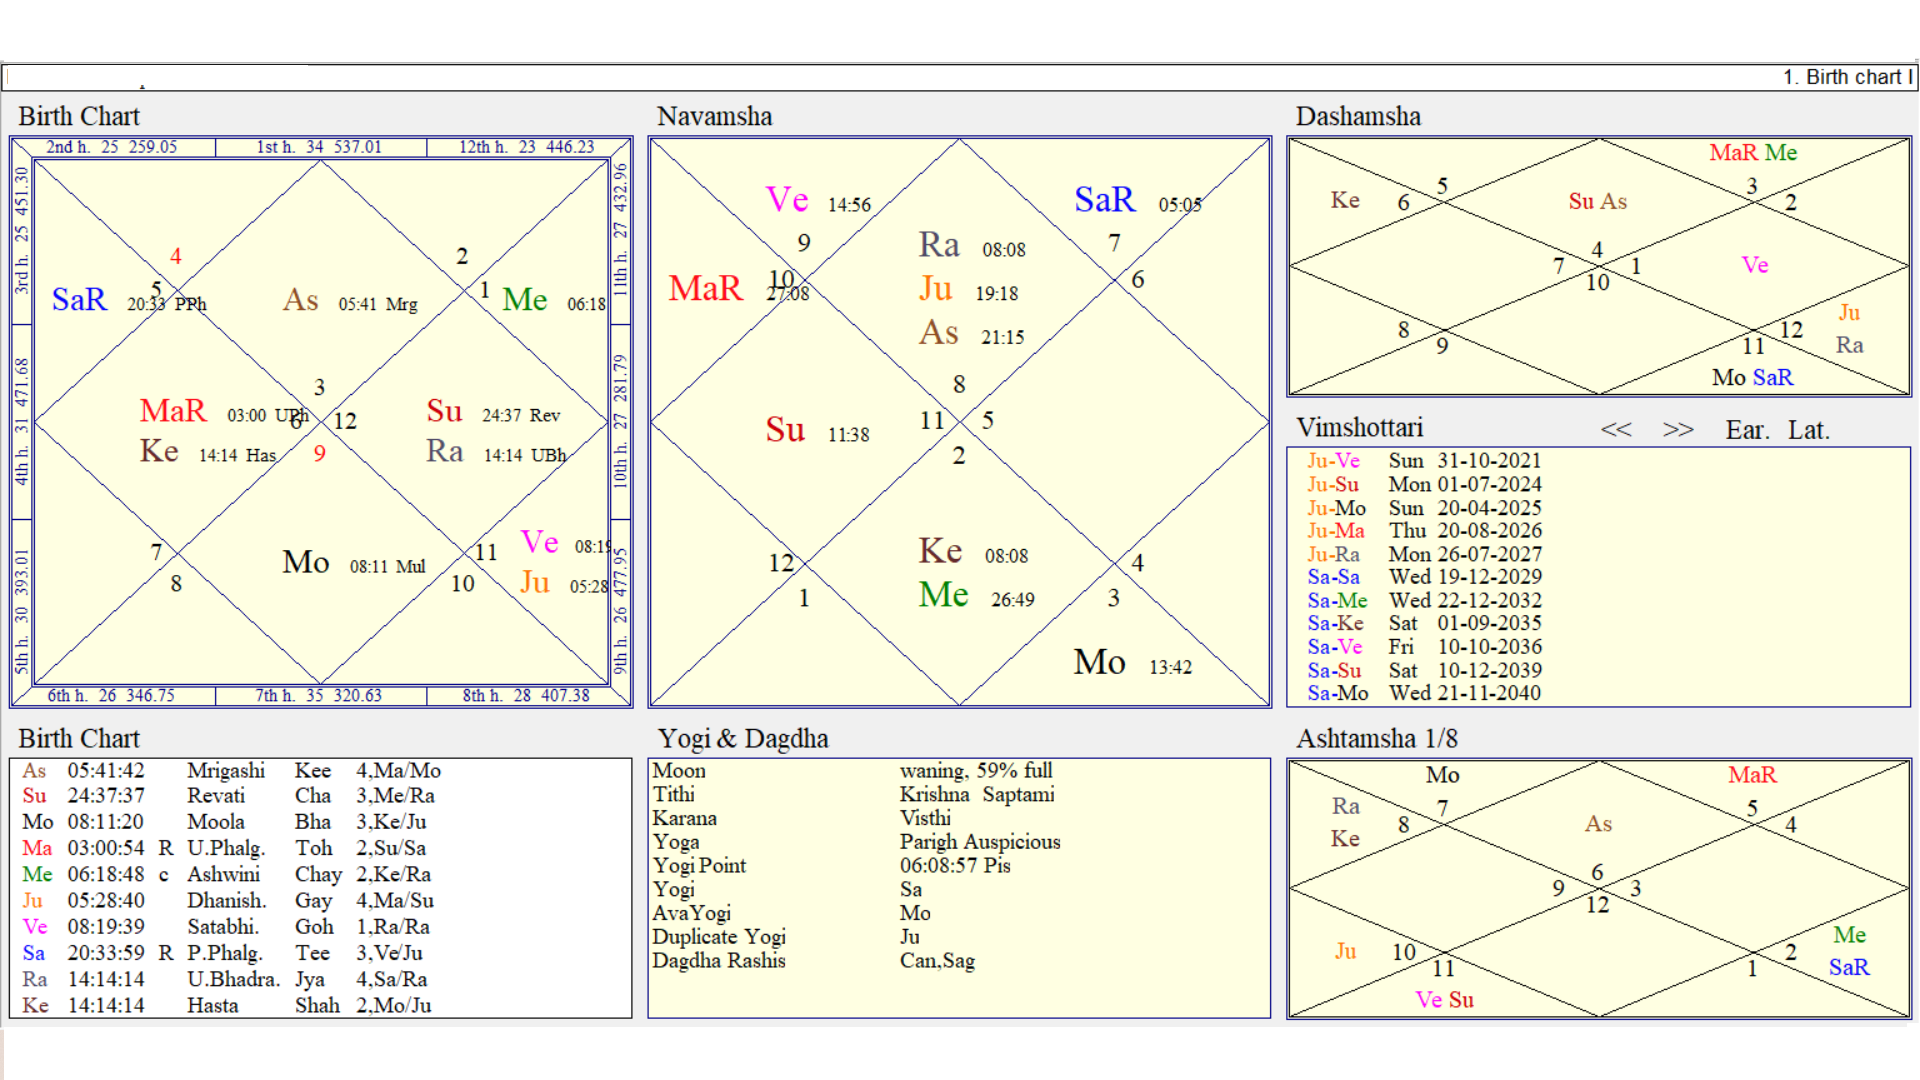Click the Ve Su label in Ashtamsha chart
This screenshot has width=1920, height=1080.
1444,999
